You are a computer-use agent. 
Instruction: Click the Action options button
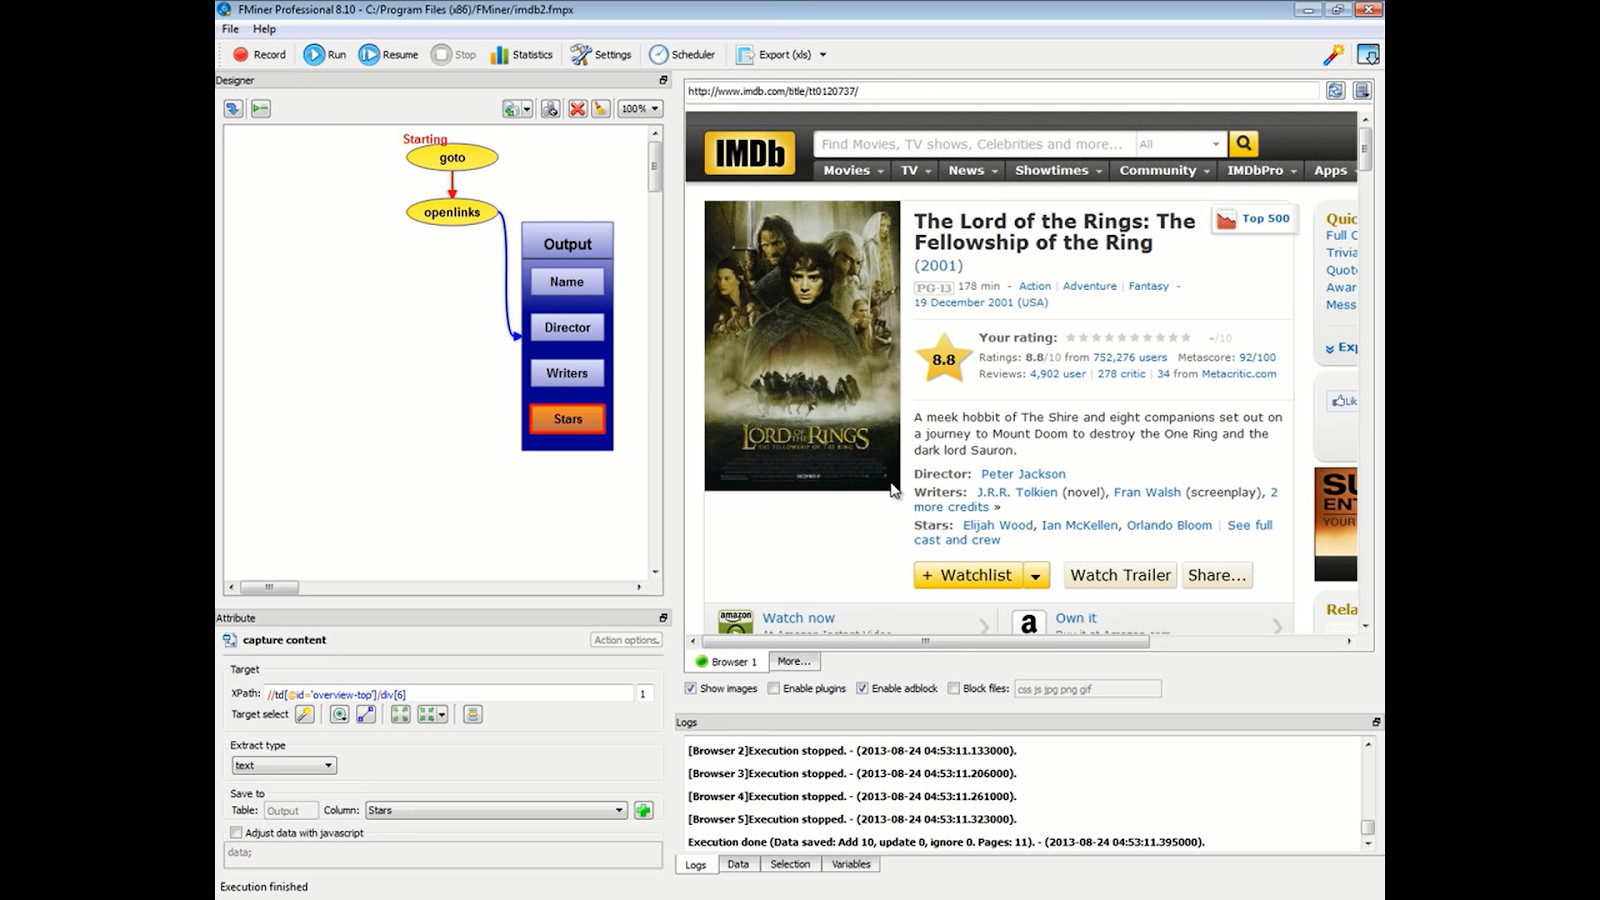[626, 640]
